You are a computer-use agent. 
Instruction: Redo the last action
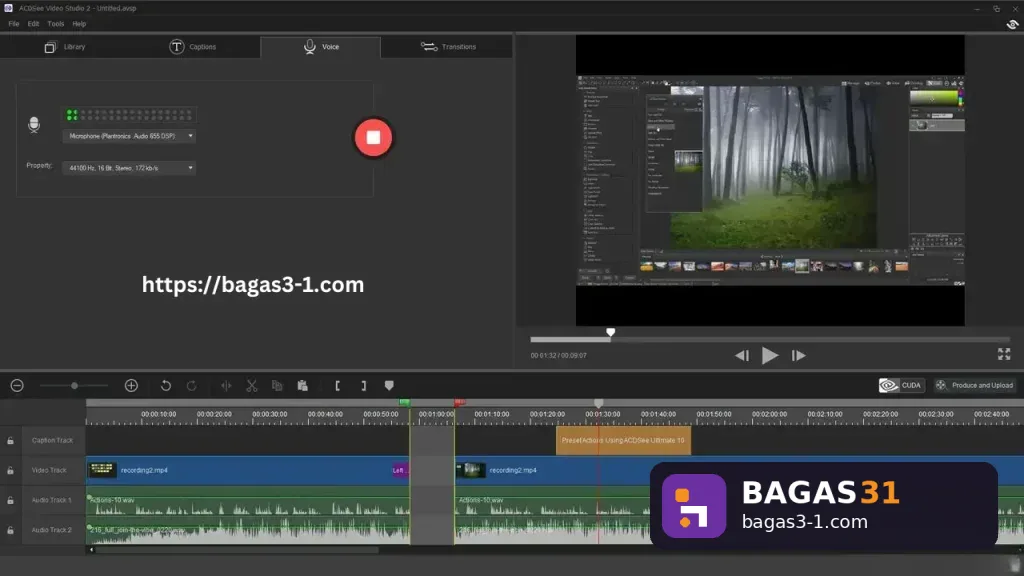coord(191,385)
